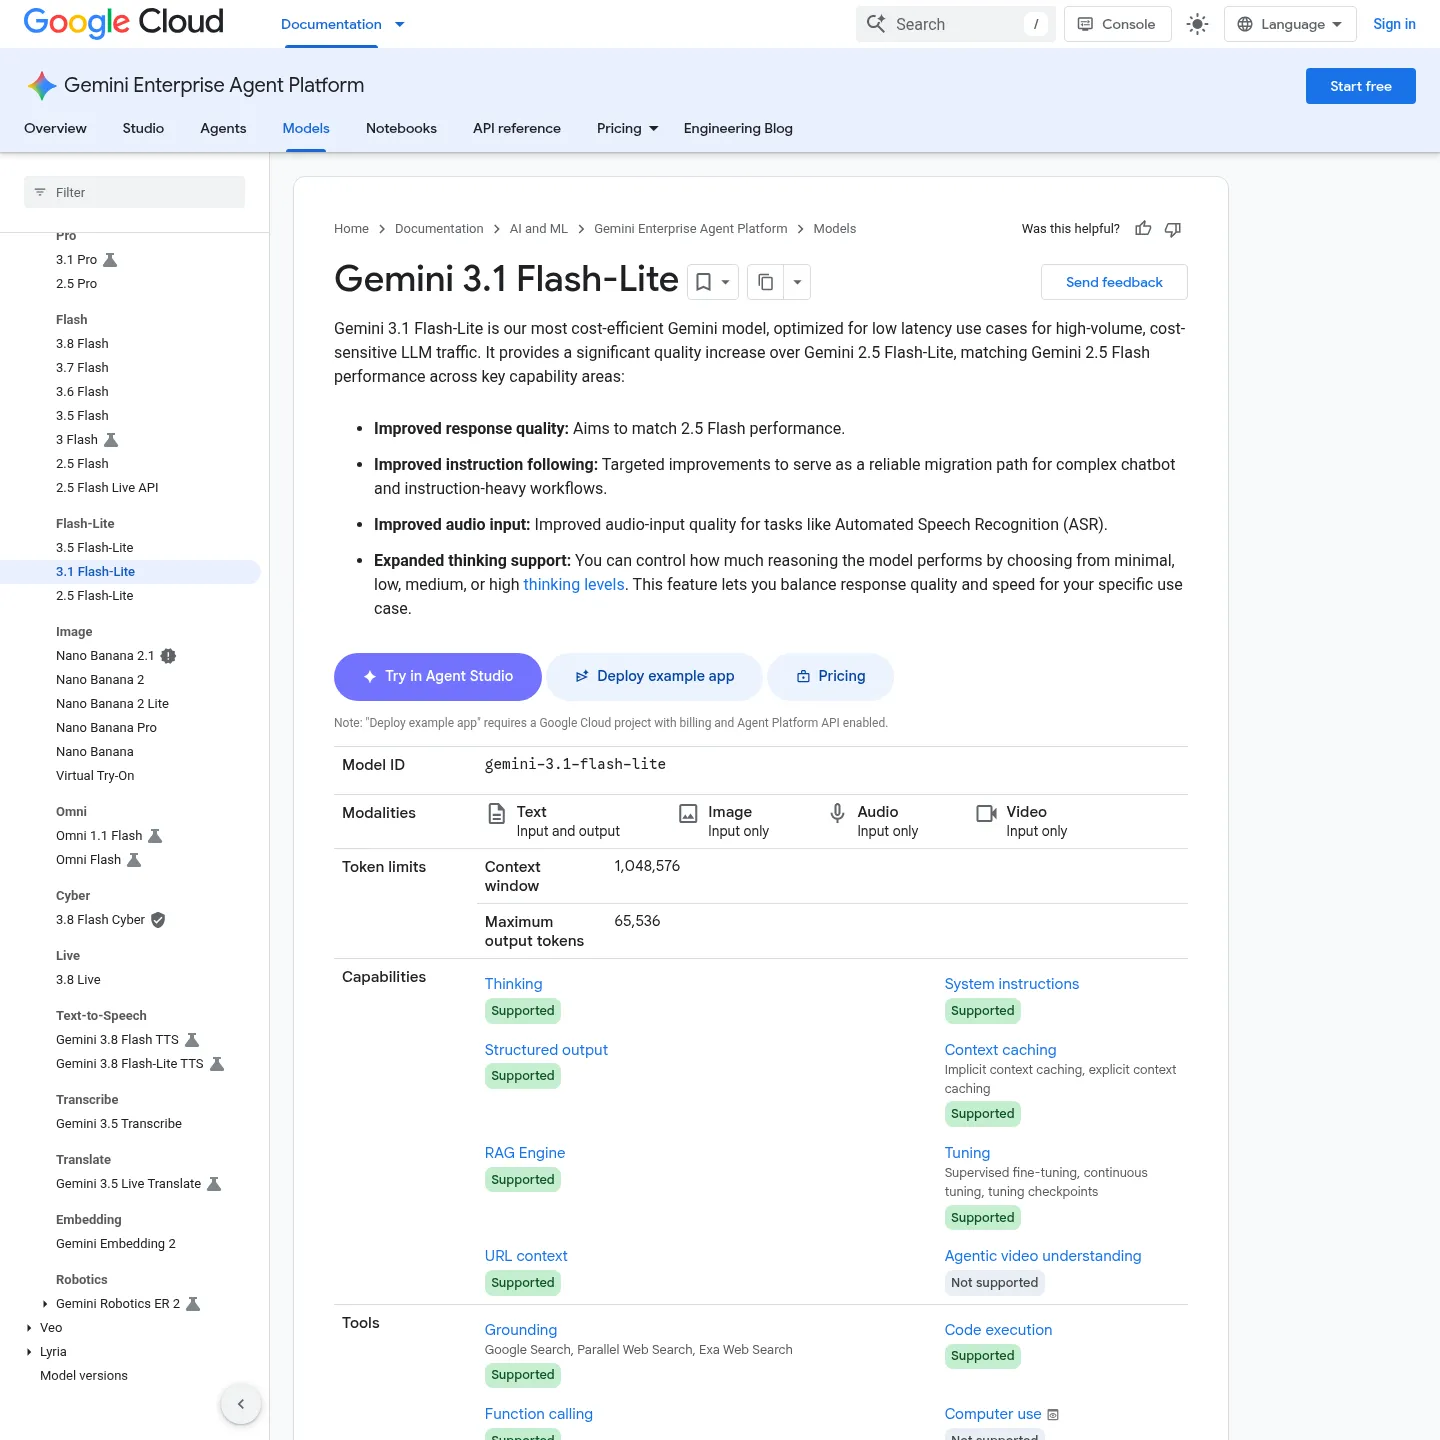Go to the Notebooks tab
Screen dimensions: 1440x1440
point(401,128)
